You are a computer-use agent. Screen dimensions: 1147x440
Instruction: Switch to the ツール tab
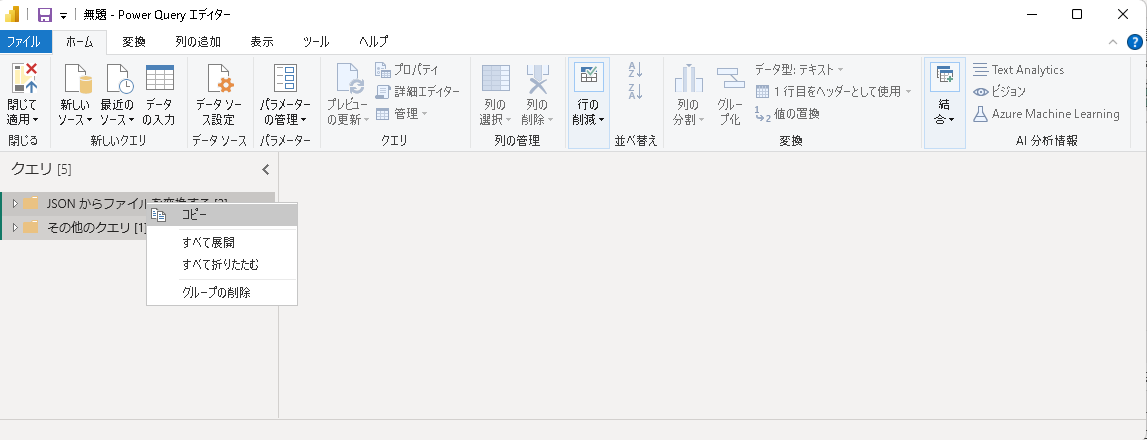click(x=316, y=42)
